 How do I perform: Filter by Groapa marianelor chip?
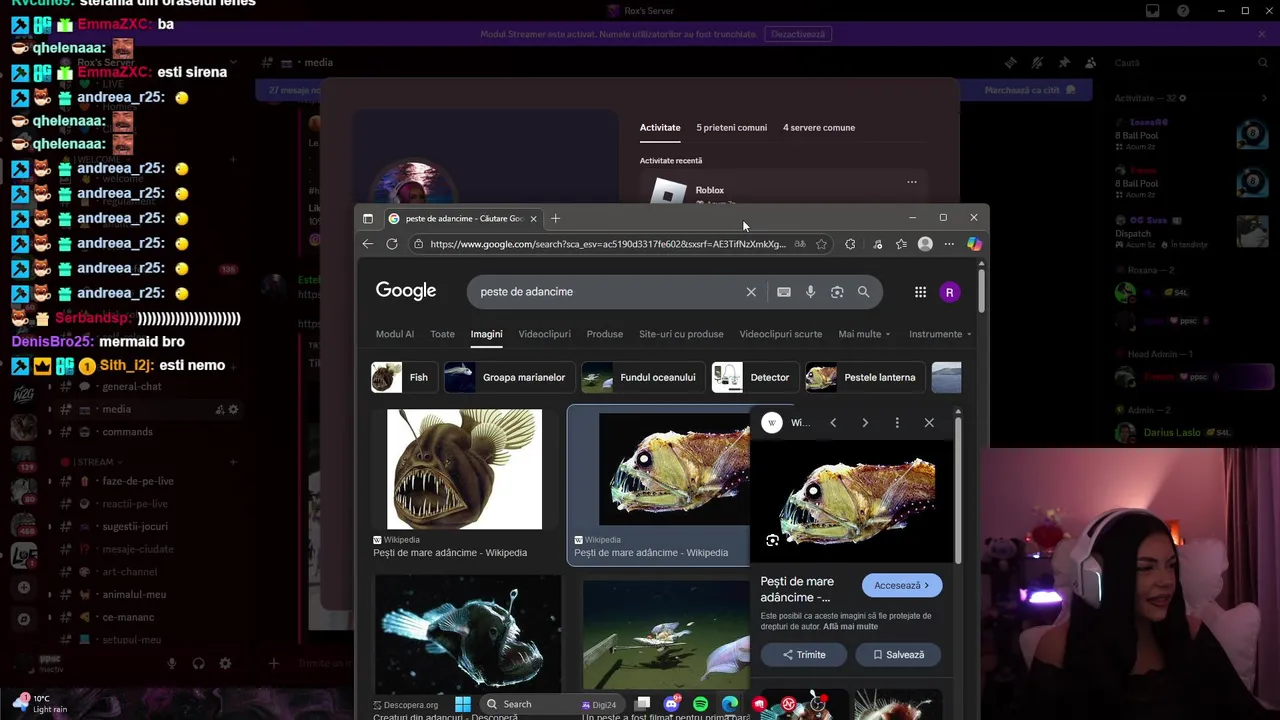click(508, 378)
